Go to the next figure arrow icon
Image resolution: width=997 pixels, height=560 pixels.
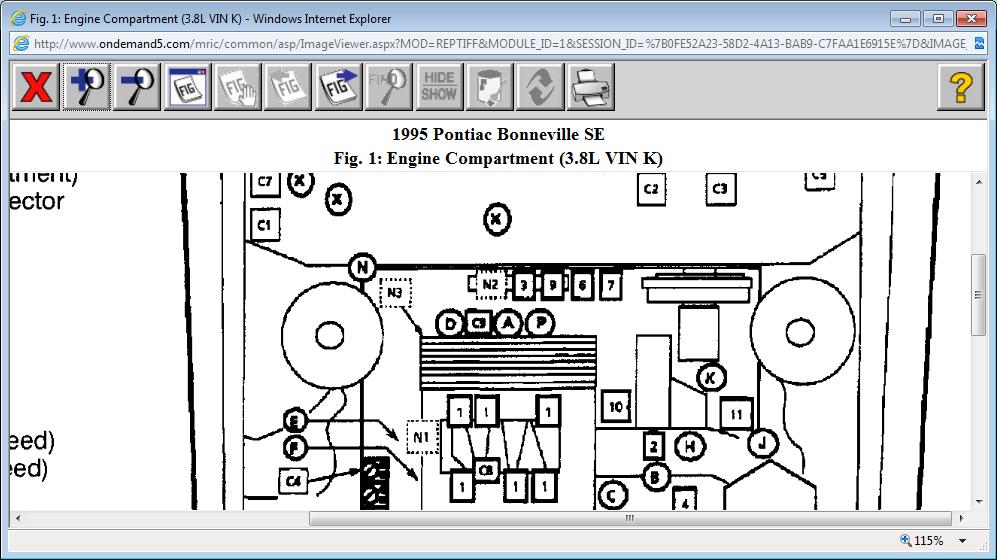pos(338,86)
